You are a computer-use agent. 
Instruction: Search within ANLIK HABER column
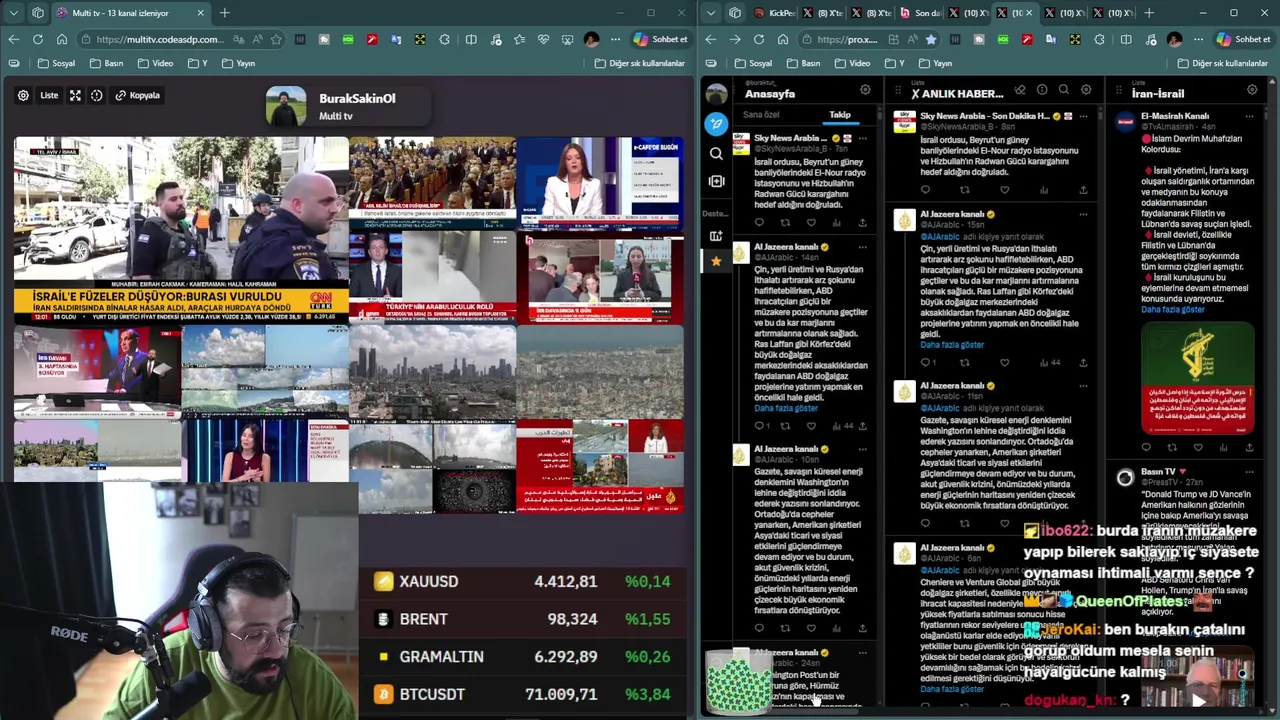point(1064,90)
